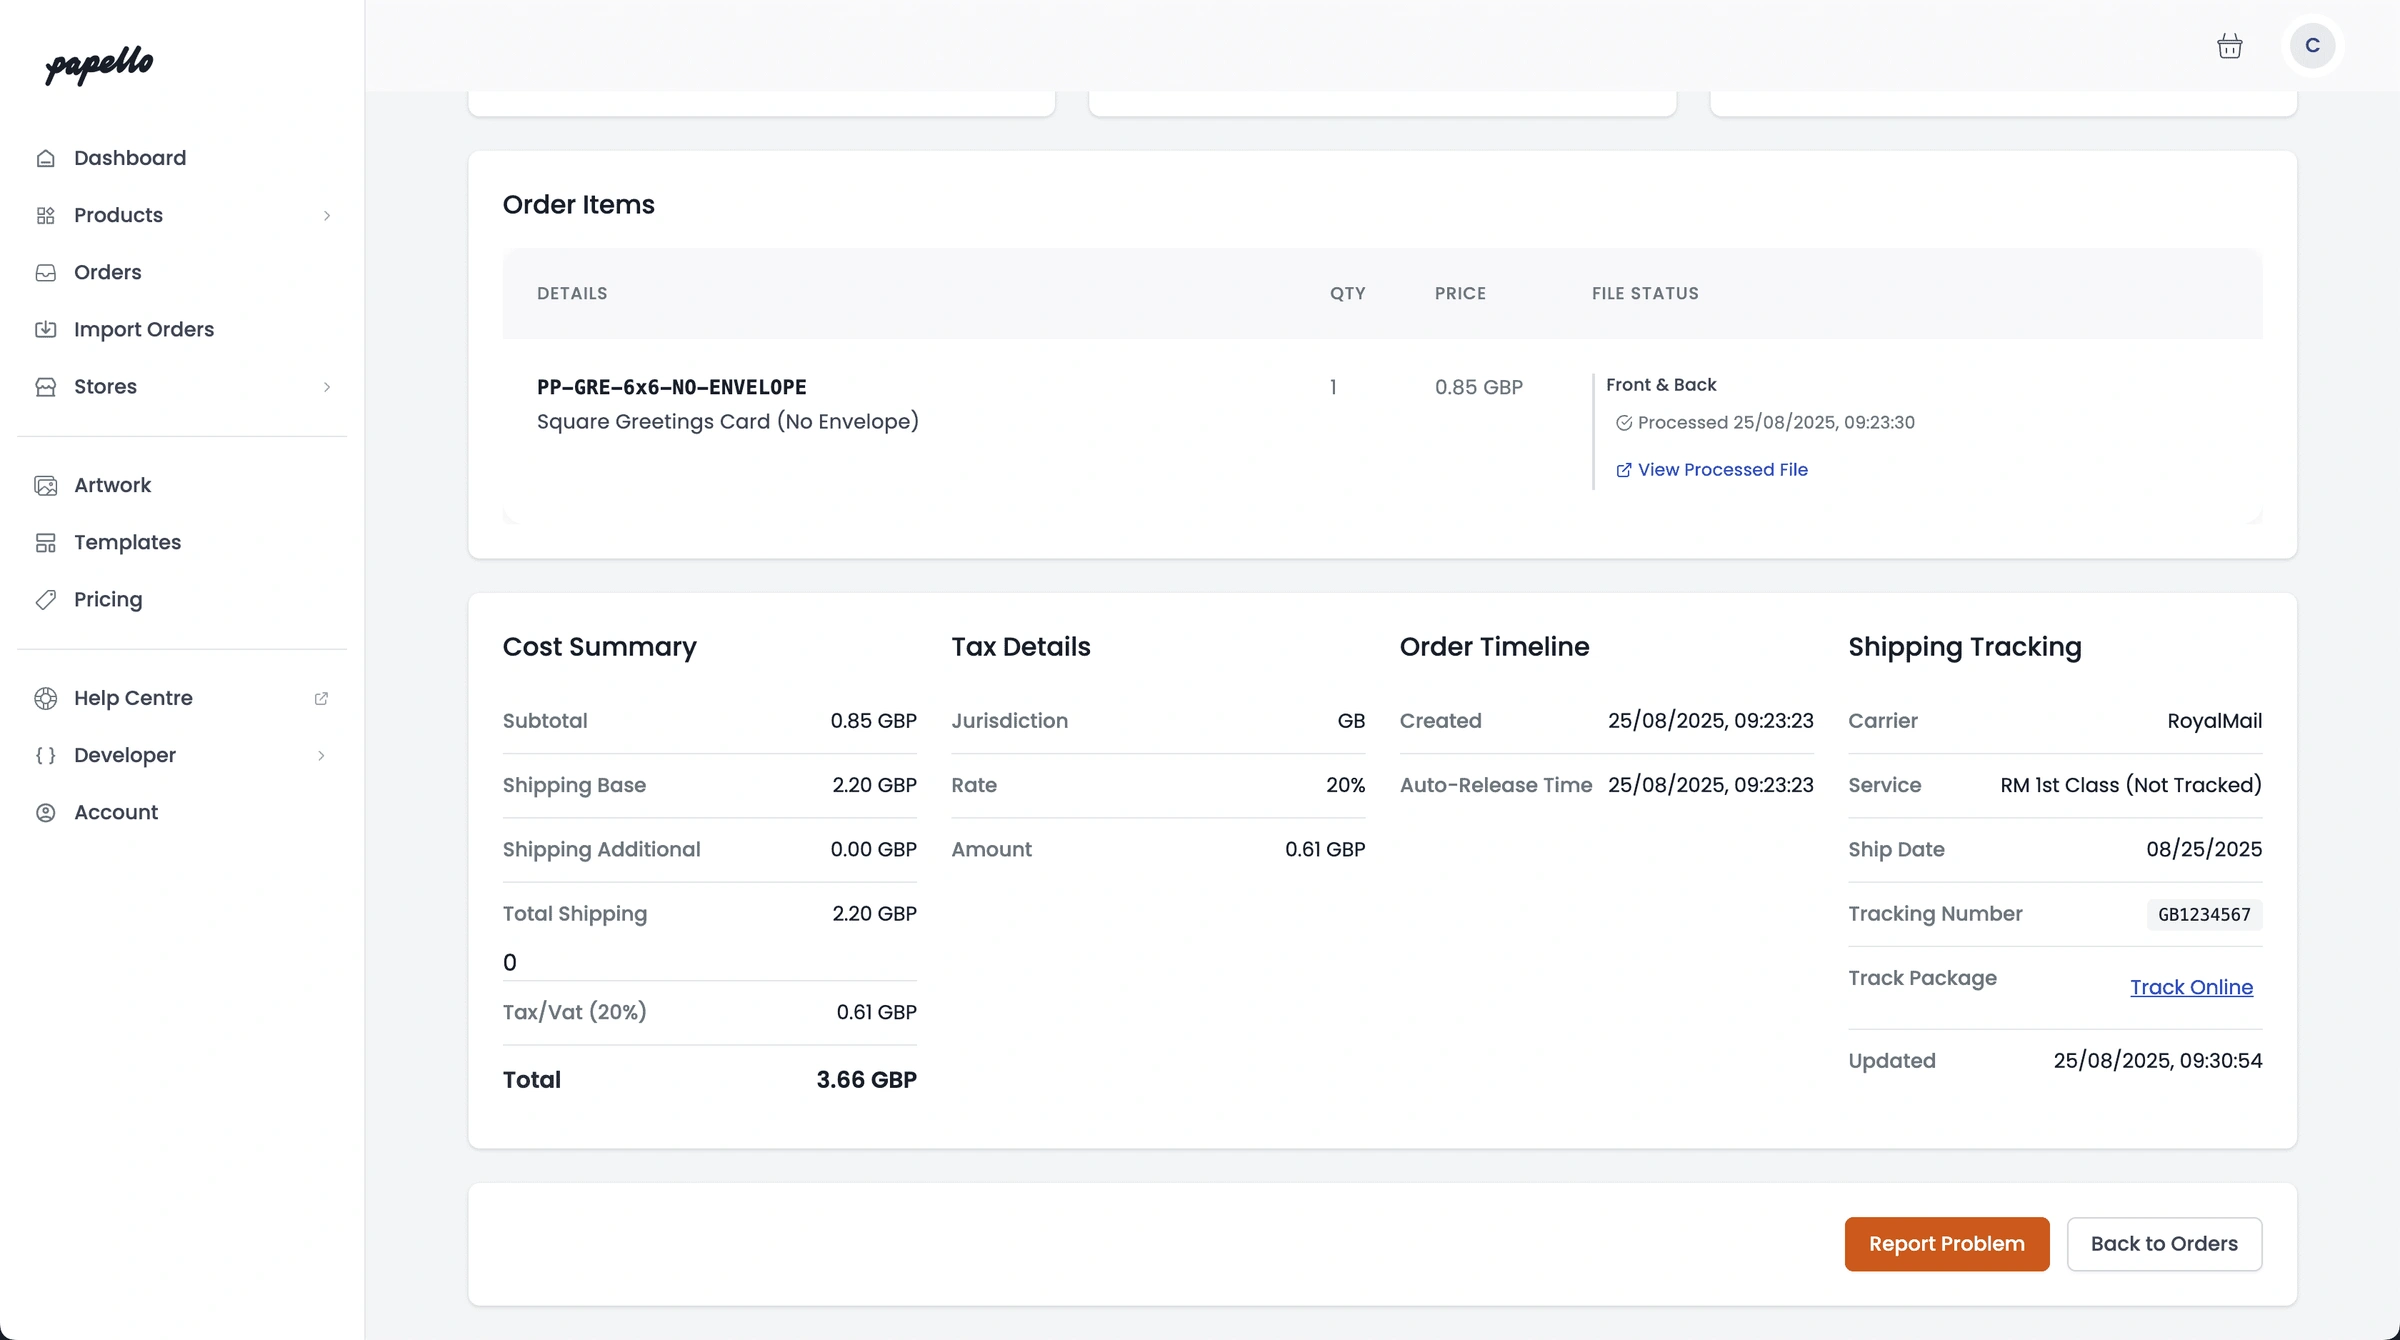Open the View Processed File link
The width and height of the screenshot is (2400, 1340).
[1722, 469]
